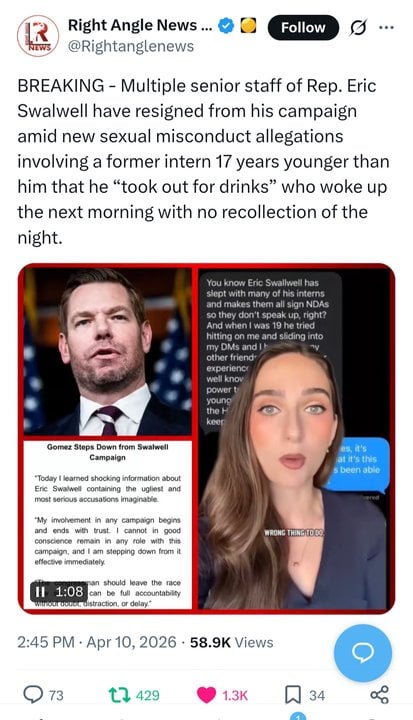This screenshot has height=720, width=413.
Task: Repost the tweet with 429 reposts
Action: pyautogui.click(x=135, y=695)
